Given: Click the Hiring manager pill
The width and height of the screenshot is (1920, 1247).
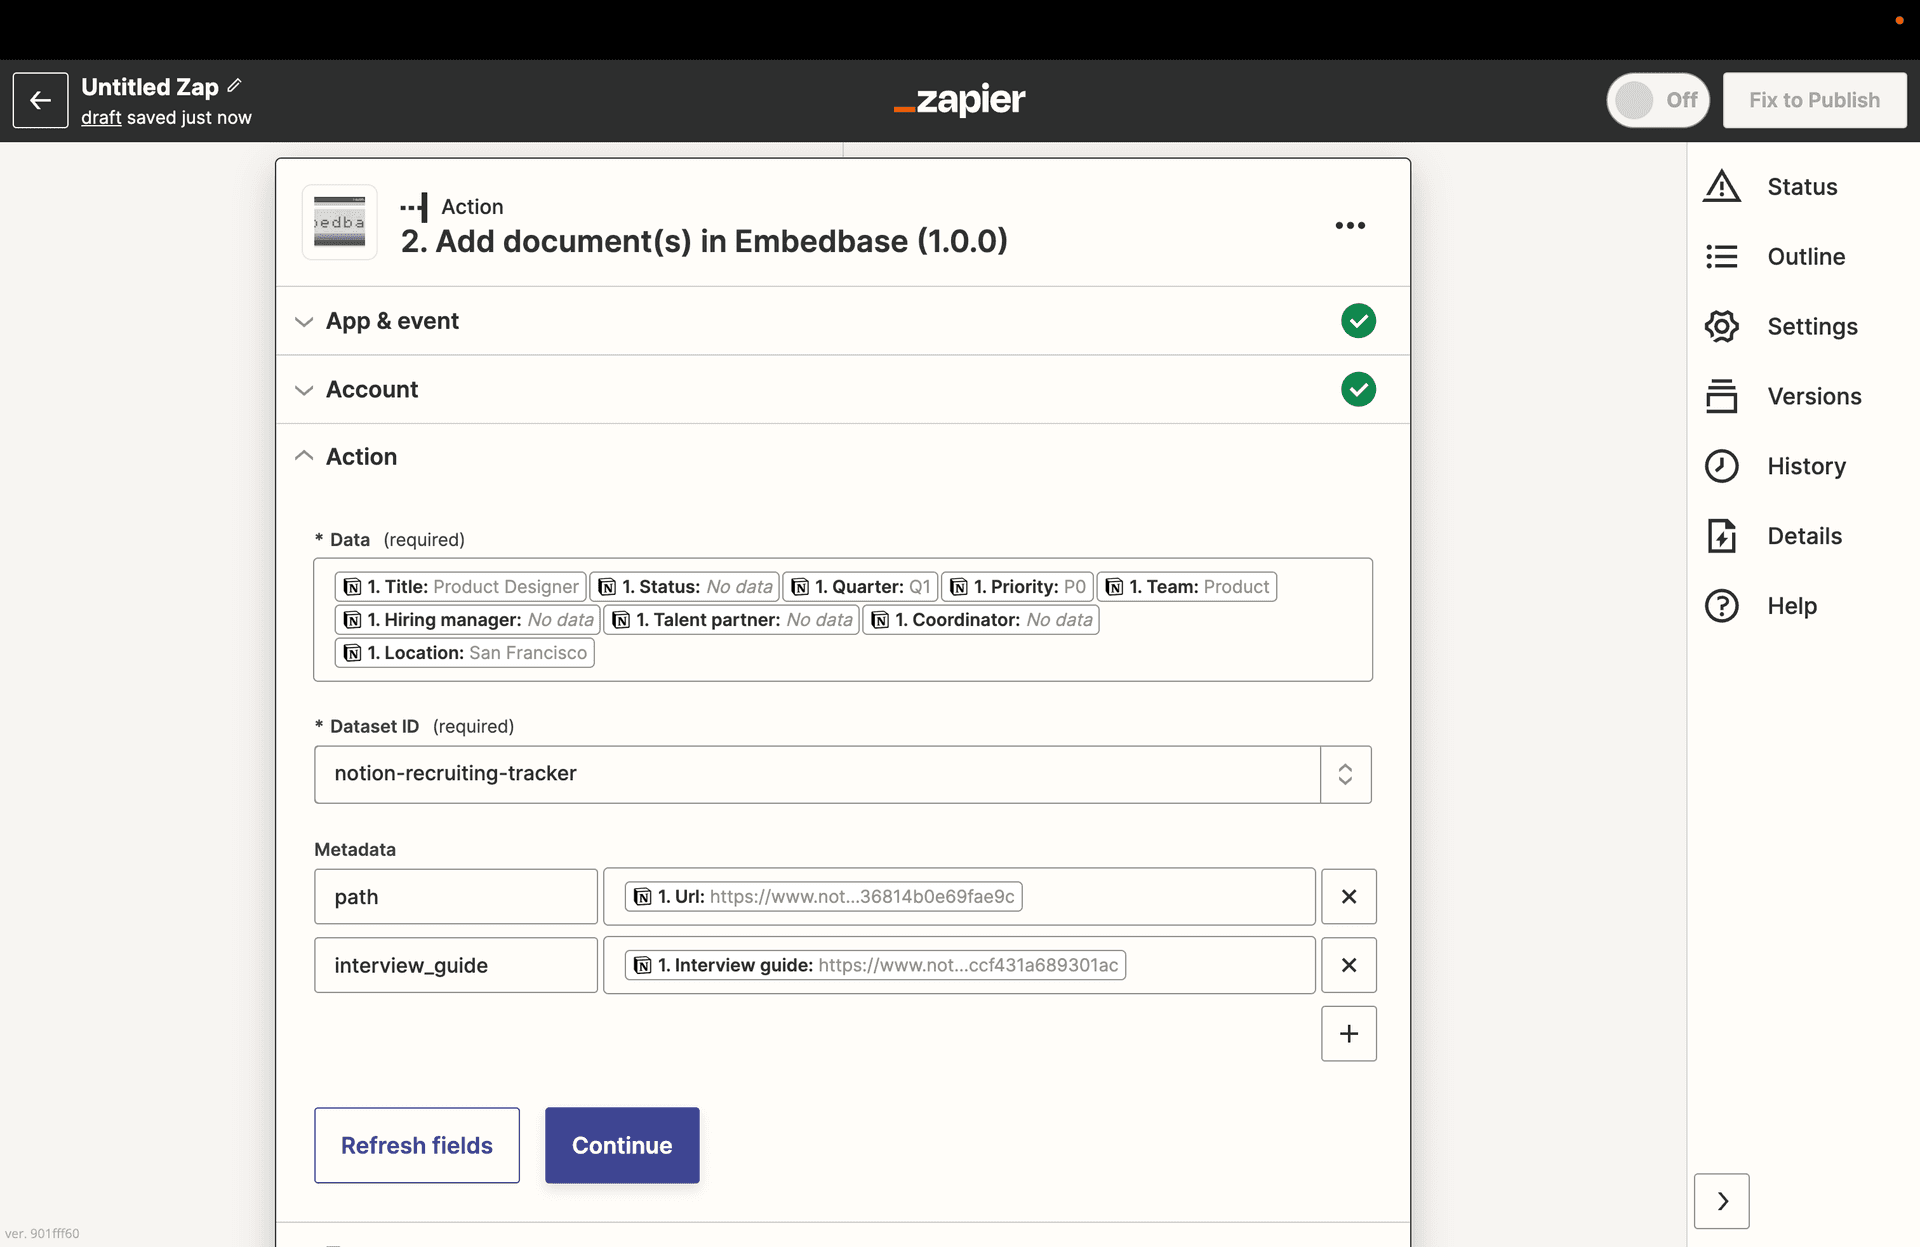Looking at the screenshot, I should pyautogui.click(x=468, y=620).
